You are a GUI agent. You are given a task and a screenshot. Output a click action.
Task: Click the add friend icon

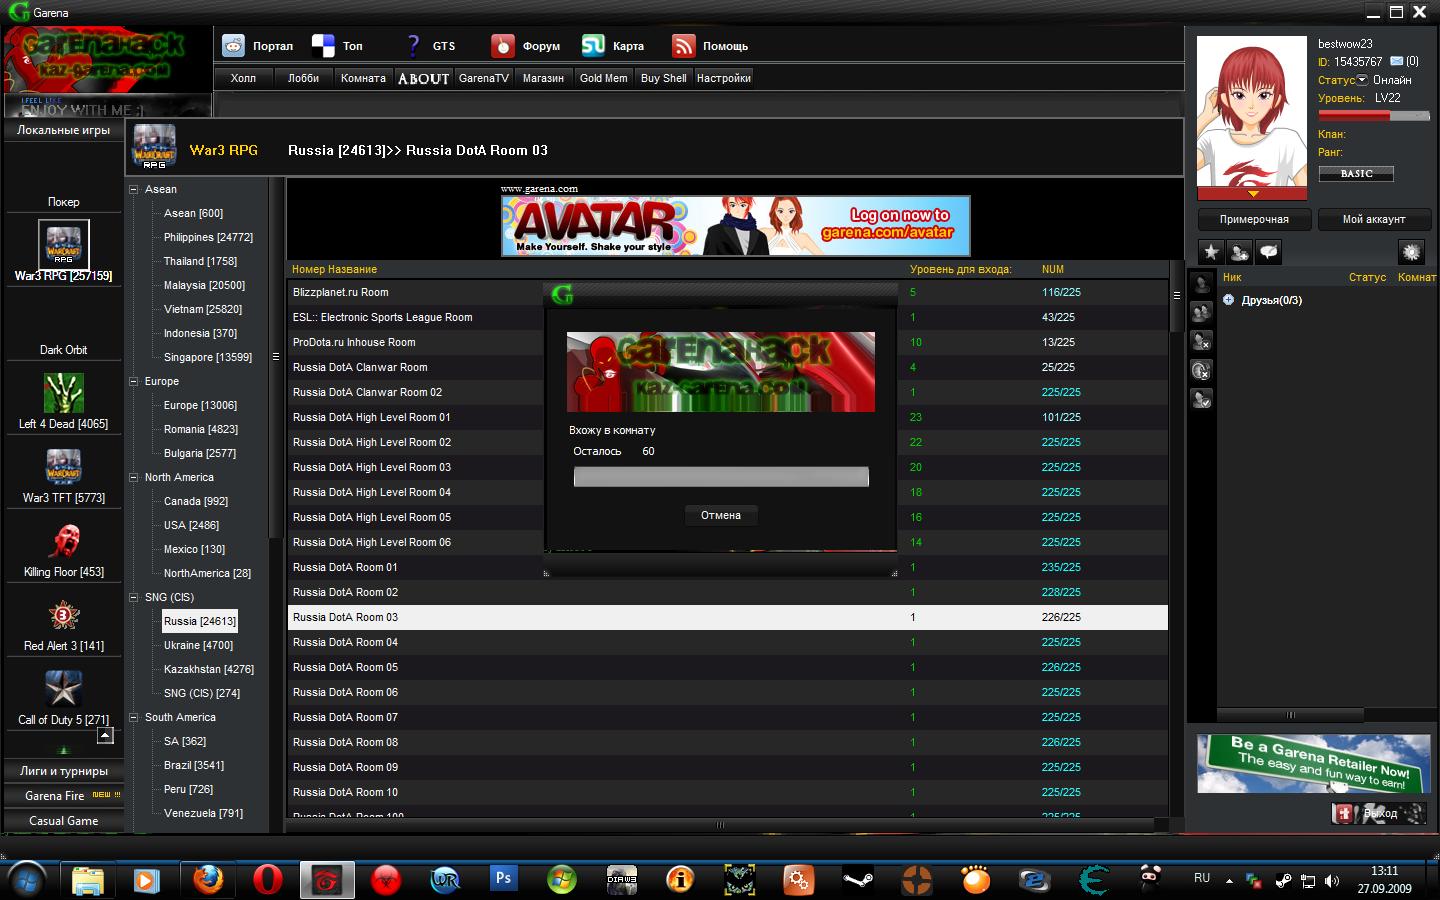pyautogui.click(x=1240, y=252)
